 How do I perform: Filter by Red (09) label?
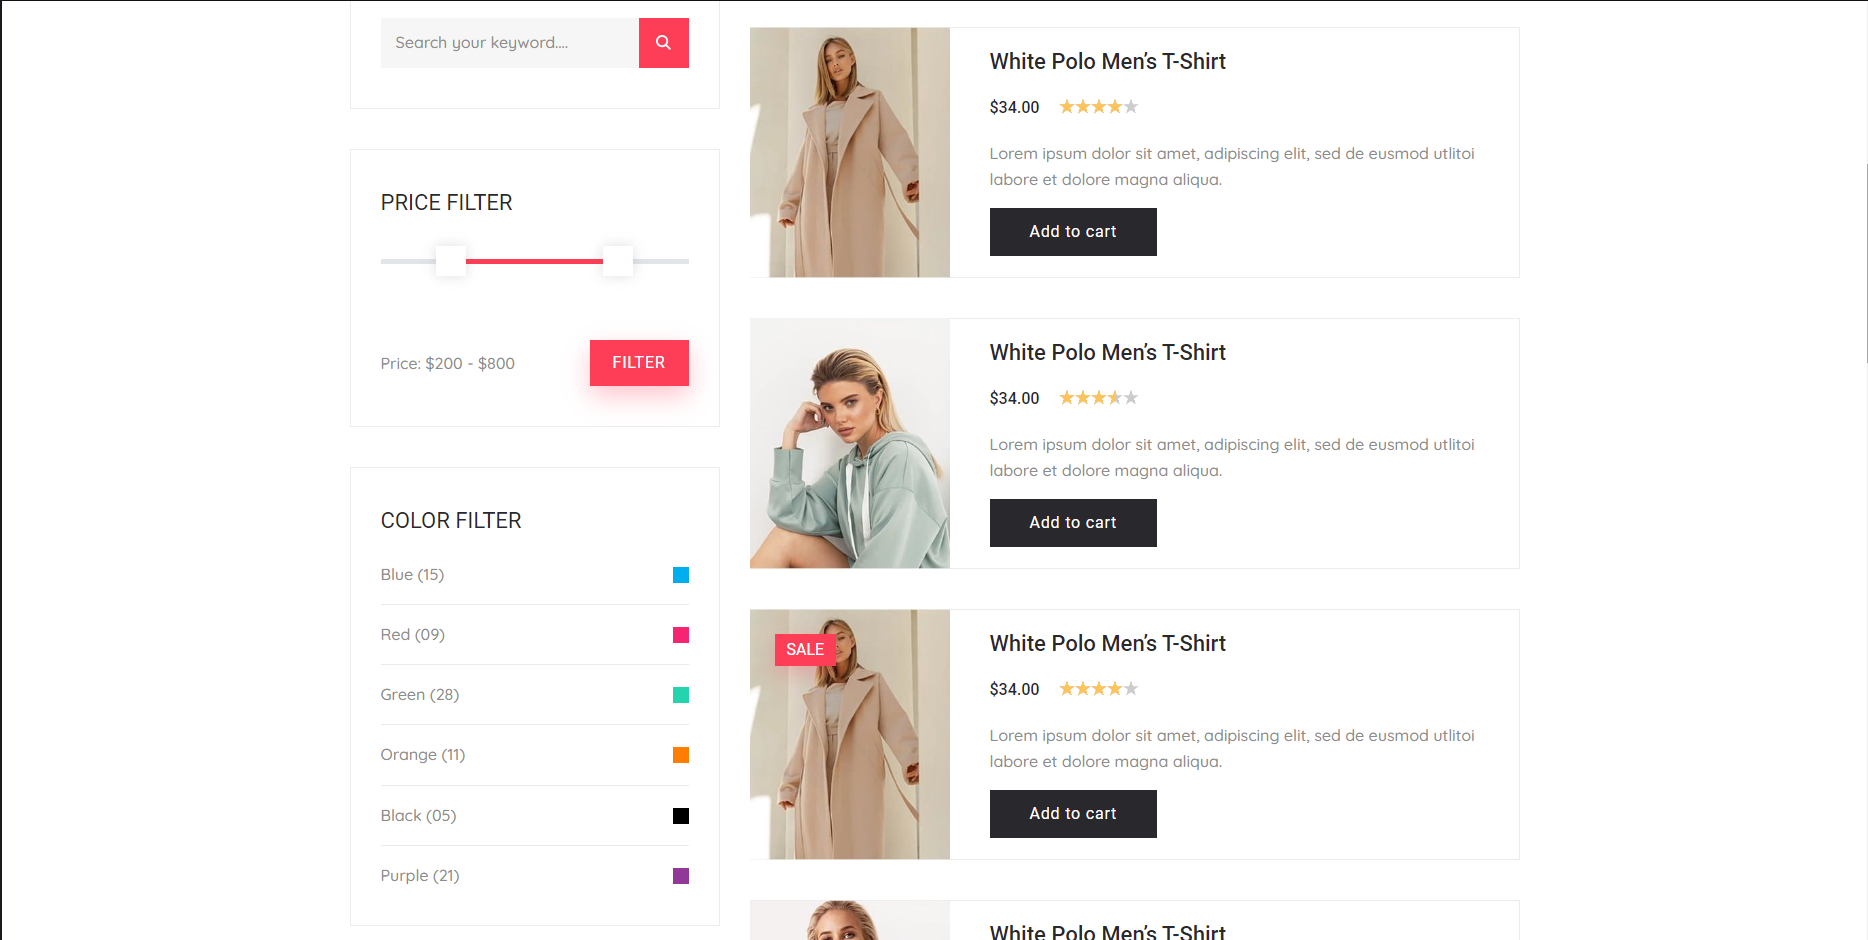click(x=412, y=635)
